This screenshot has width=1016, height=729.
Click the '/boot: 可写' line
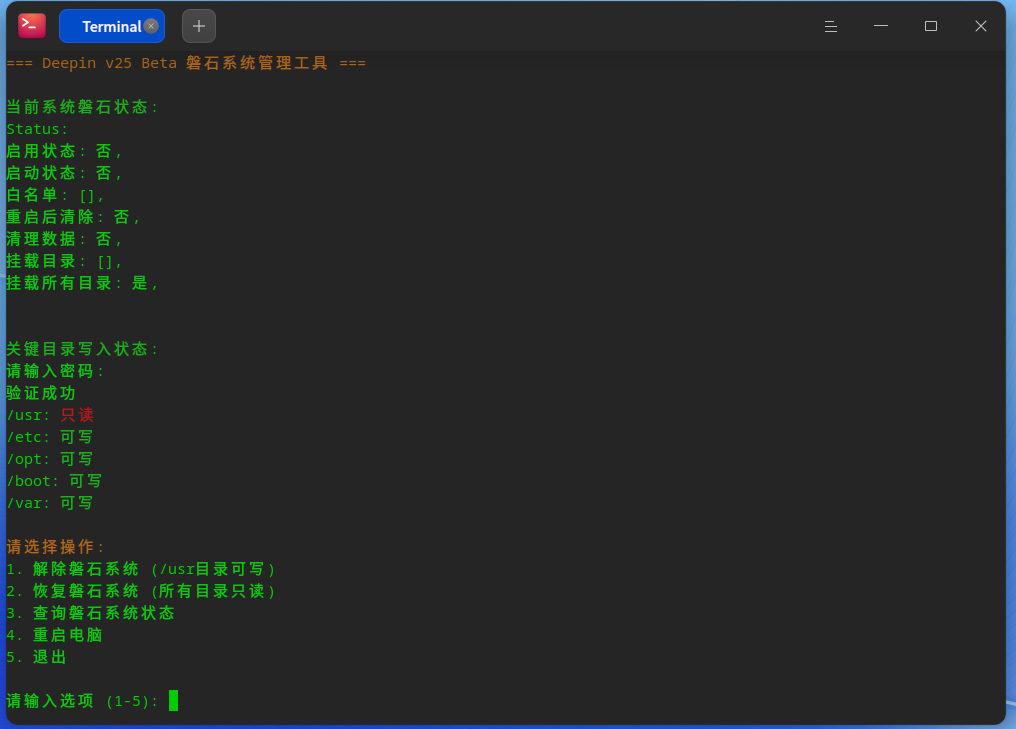54,481
